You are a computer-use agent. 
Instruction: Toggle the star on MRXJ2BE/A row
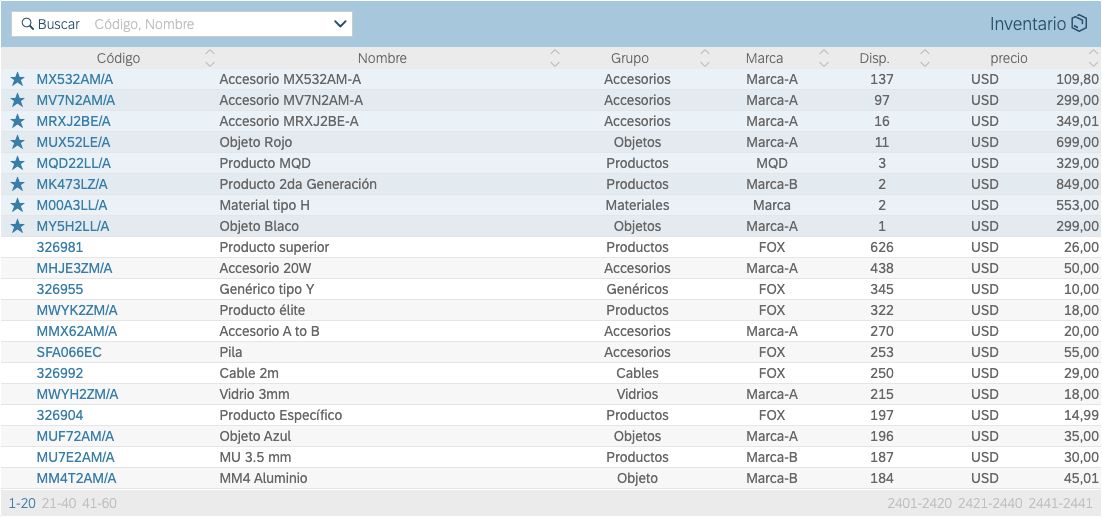point(17,121)
